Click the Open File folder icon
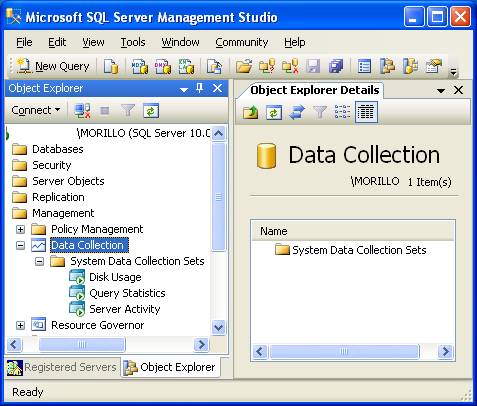Viewport: 477px width, 406px height. tap(244, 66)
